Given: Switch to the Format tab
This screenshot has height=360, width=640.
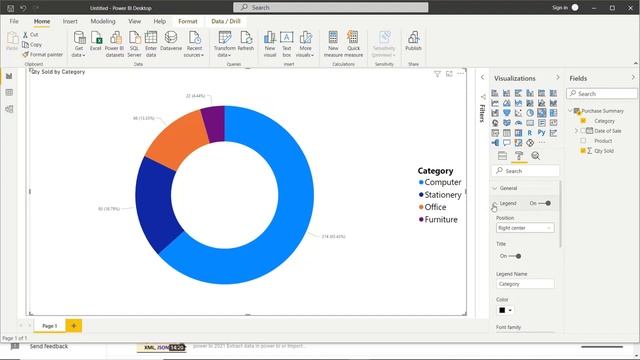Looking at the screenshot, I should [188, 21].
